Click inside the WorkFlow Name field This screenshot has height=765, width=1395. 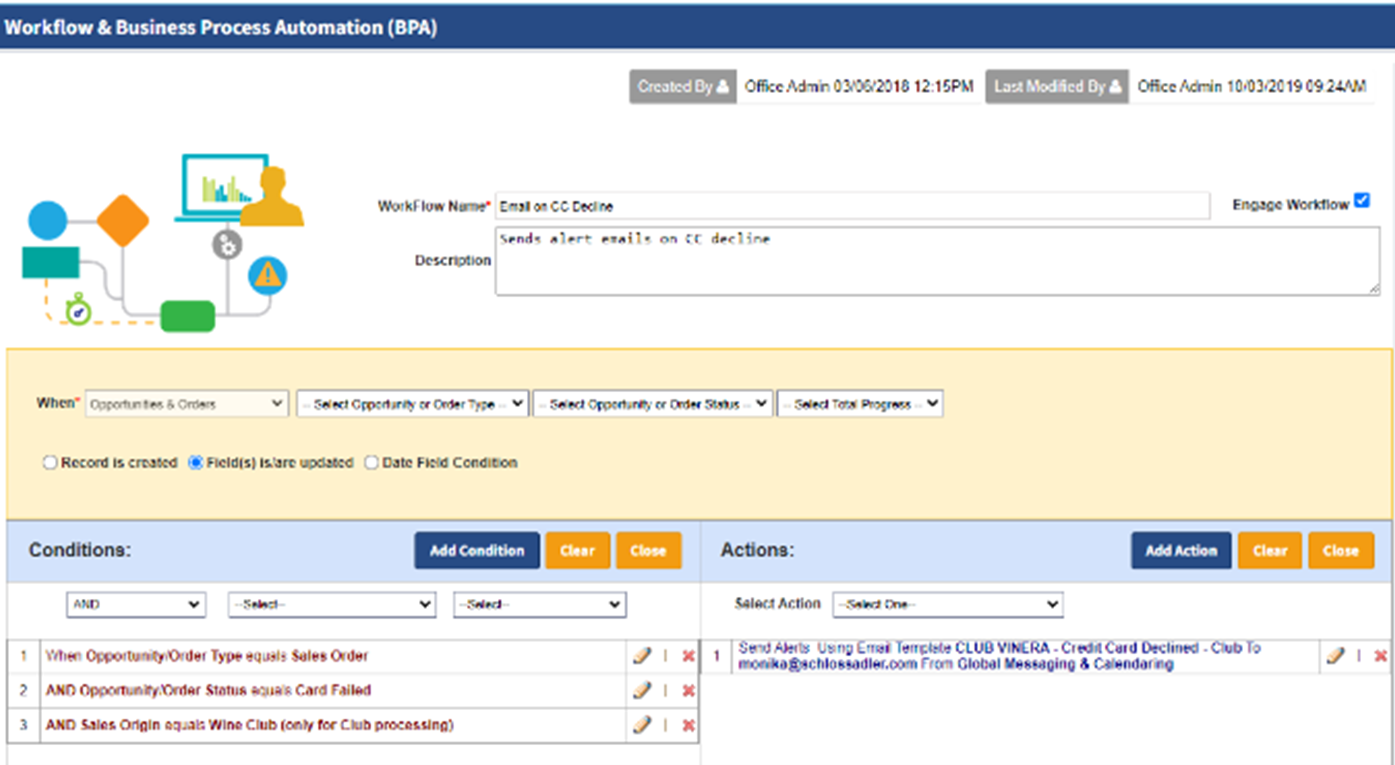point(850,205)
